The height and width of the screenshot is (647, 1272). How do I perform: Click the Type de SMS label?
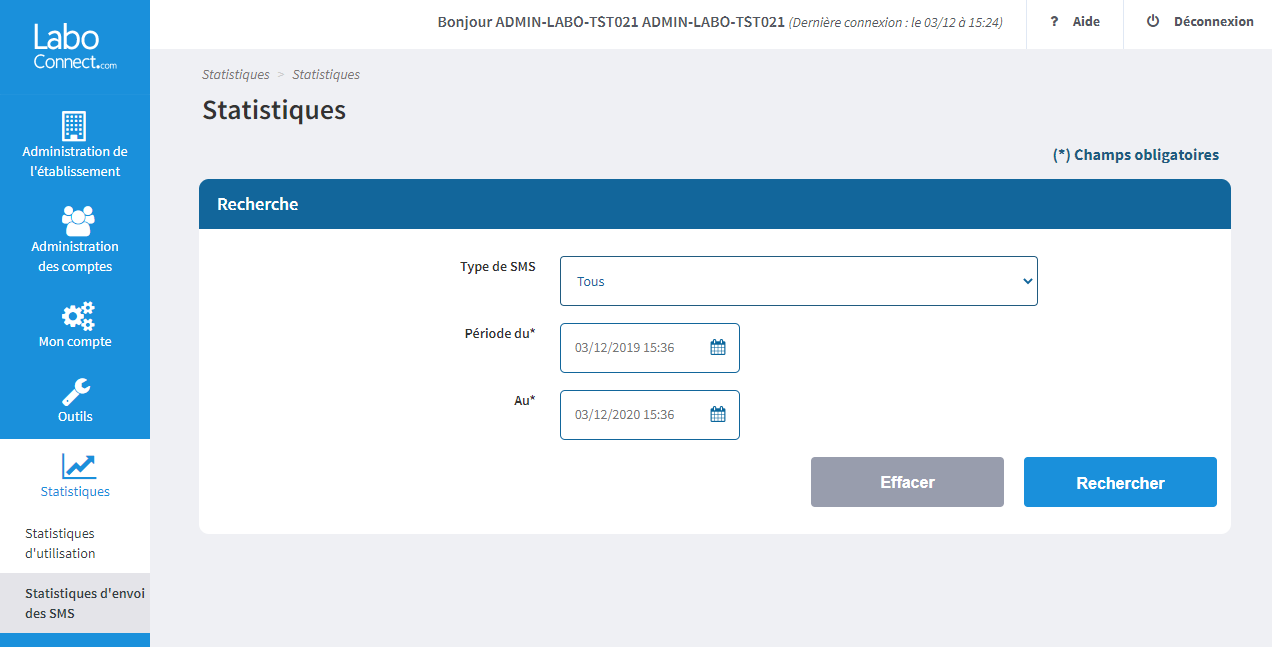498,267
